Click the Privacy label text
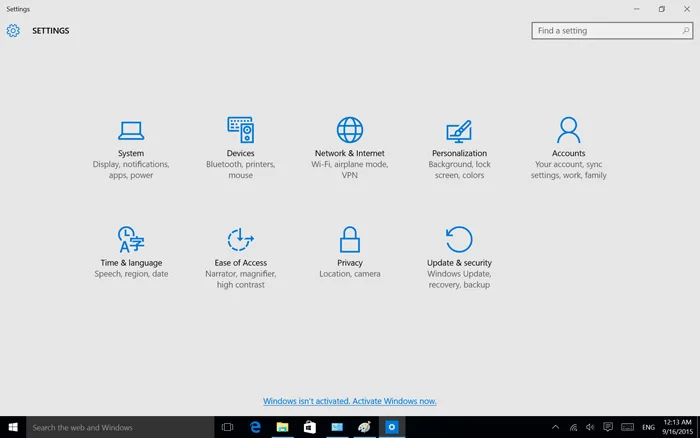 [350, 263]
